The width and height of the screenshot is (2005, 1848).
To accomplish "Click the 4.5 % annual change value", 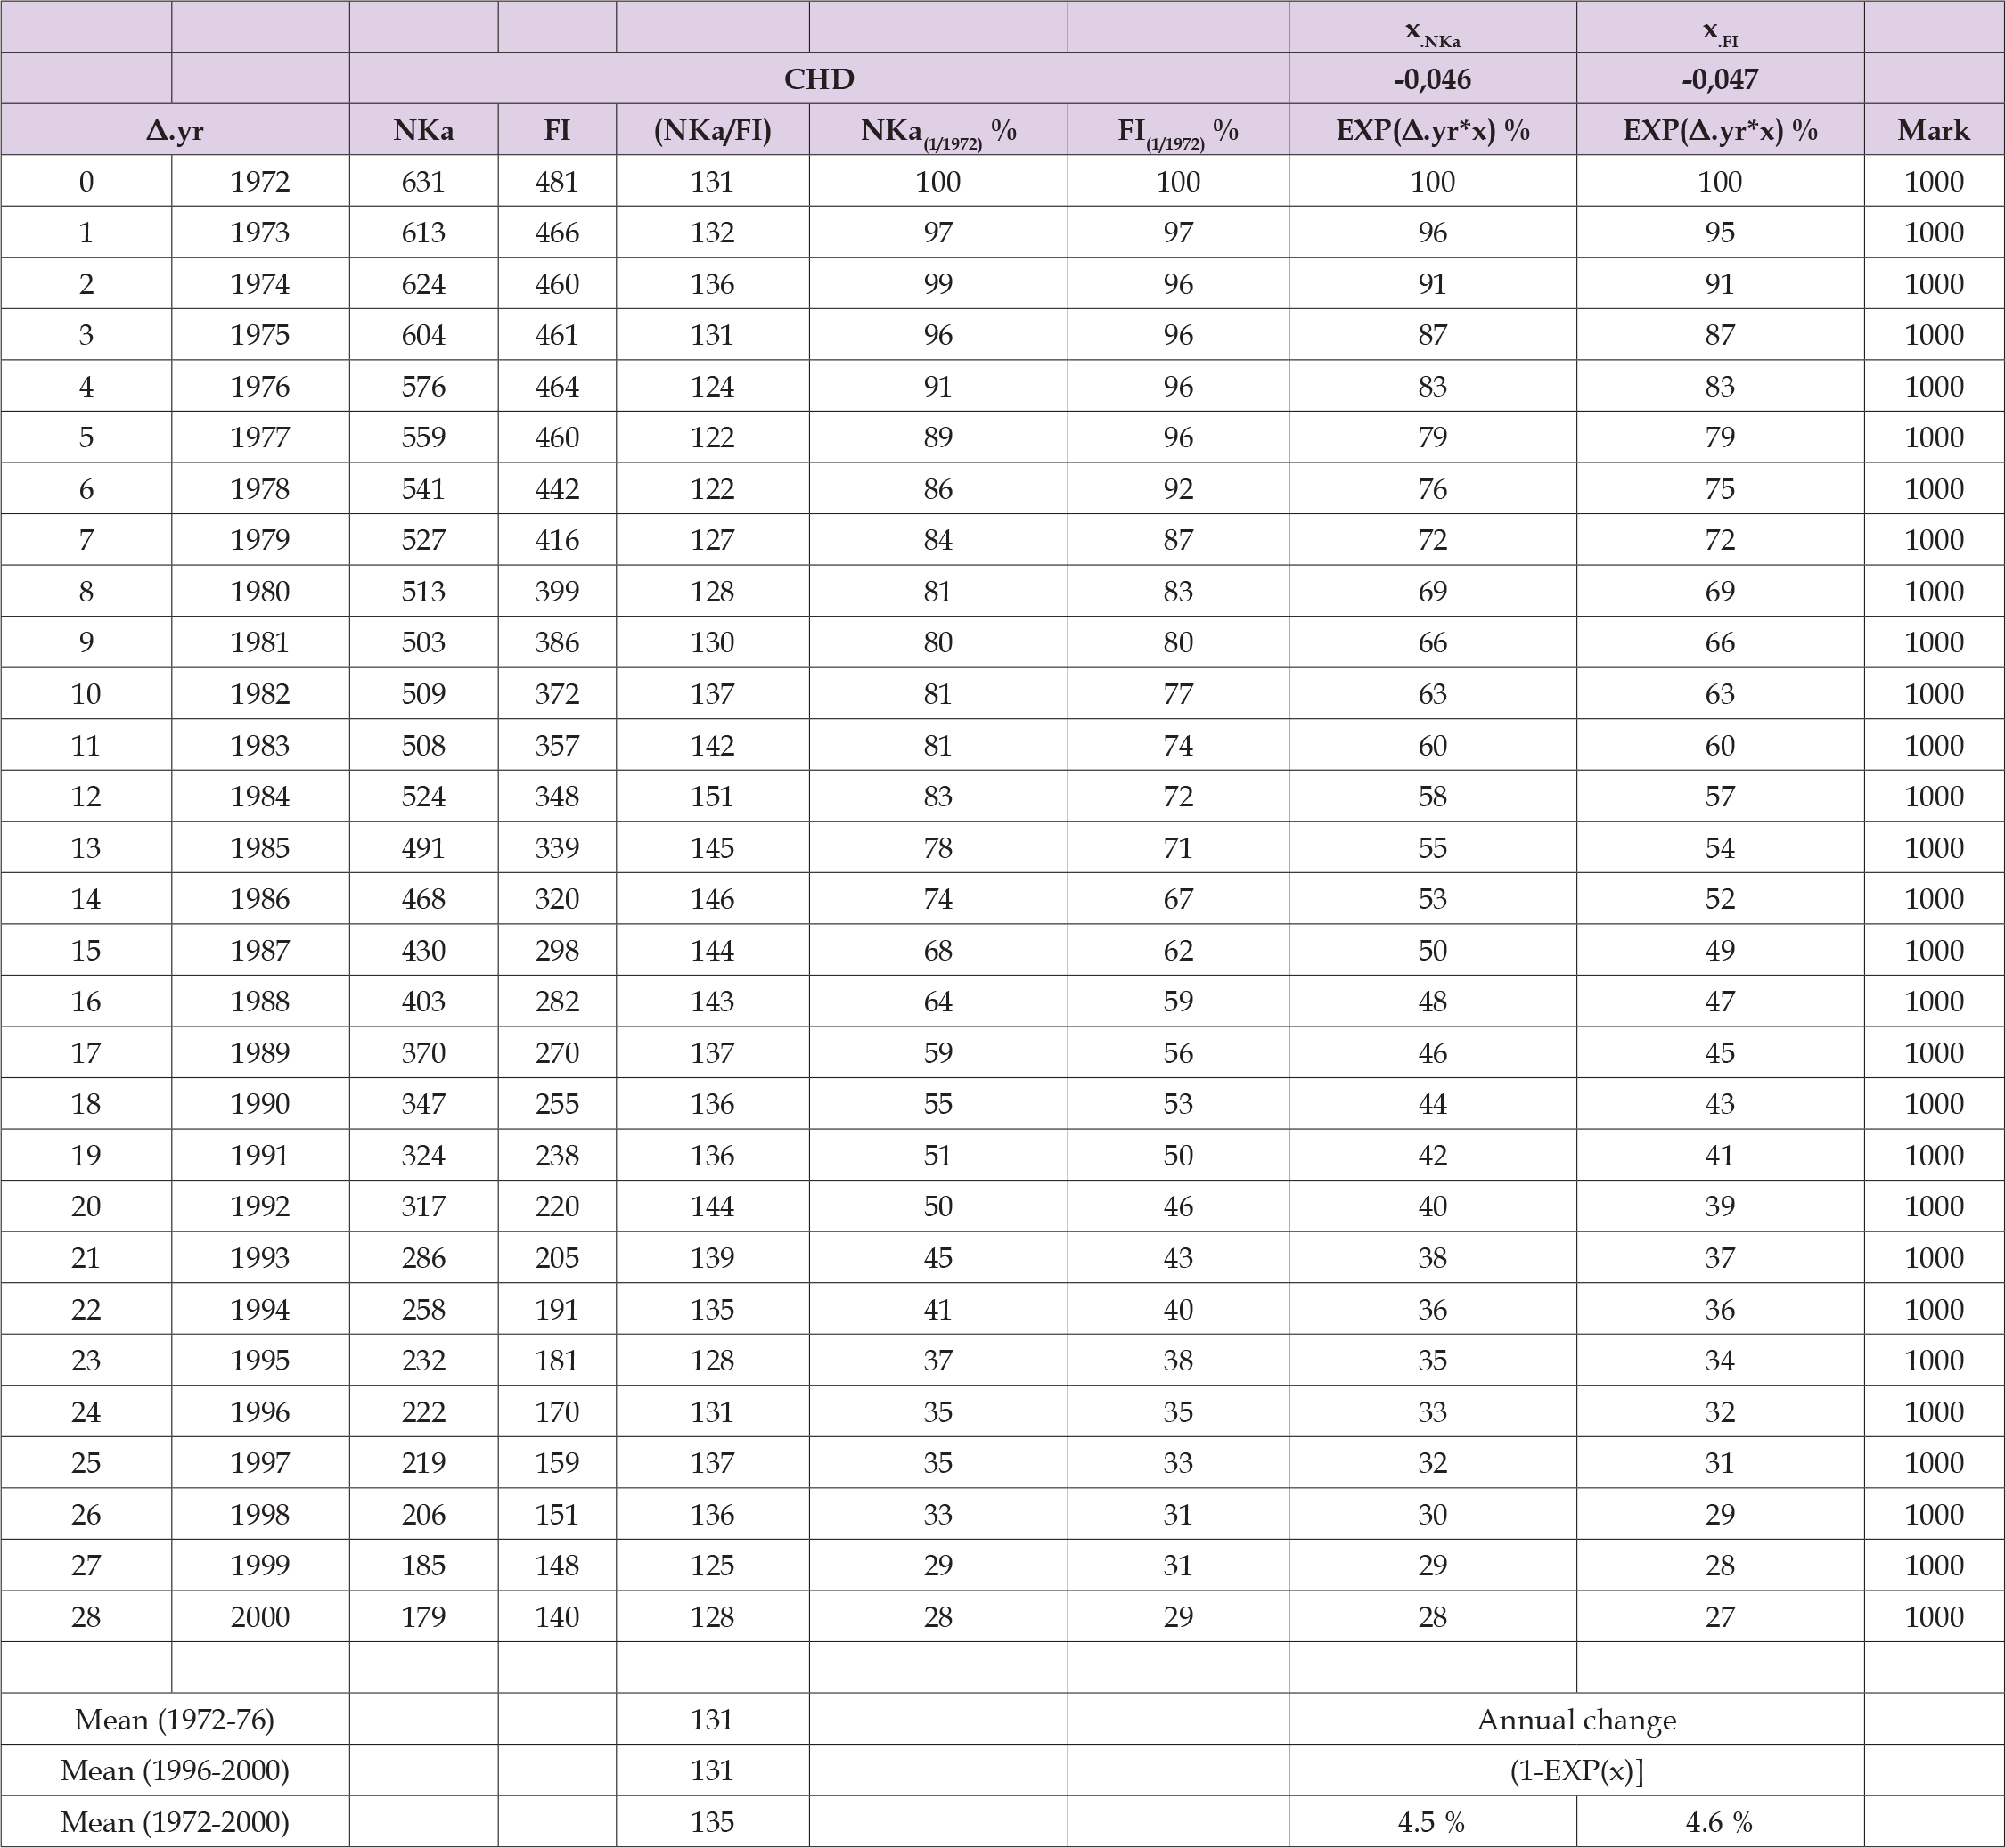I will (1435, 1822).
